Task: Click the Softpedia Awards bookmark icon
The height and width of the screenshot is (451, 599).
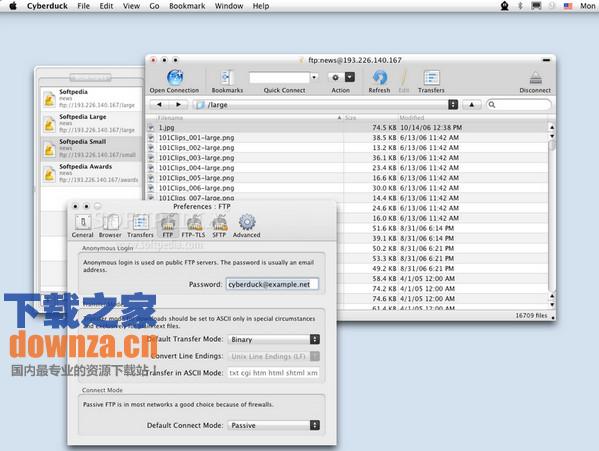Action: (x=49, y=174)
